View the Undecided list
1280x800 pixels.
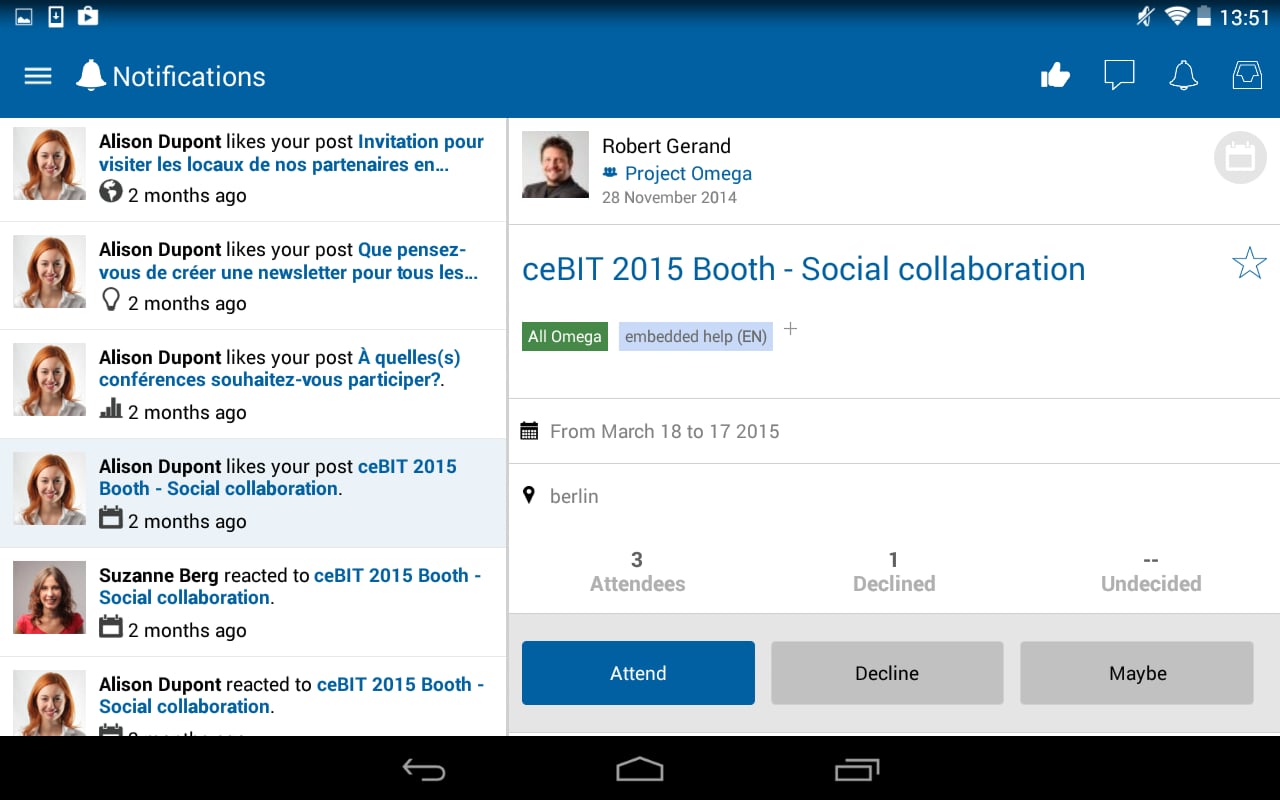coord(1151,572)
